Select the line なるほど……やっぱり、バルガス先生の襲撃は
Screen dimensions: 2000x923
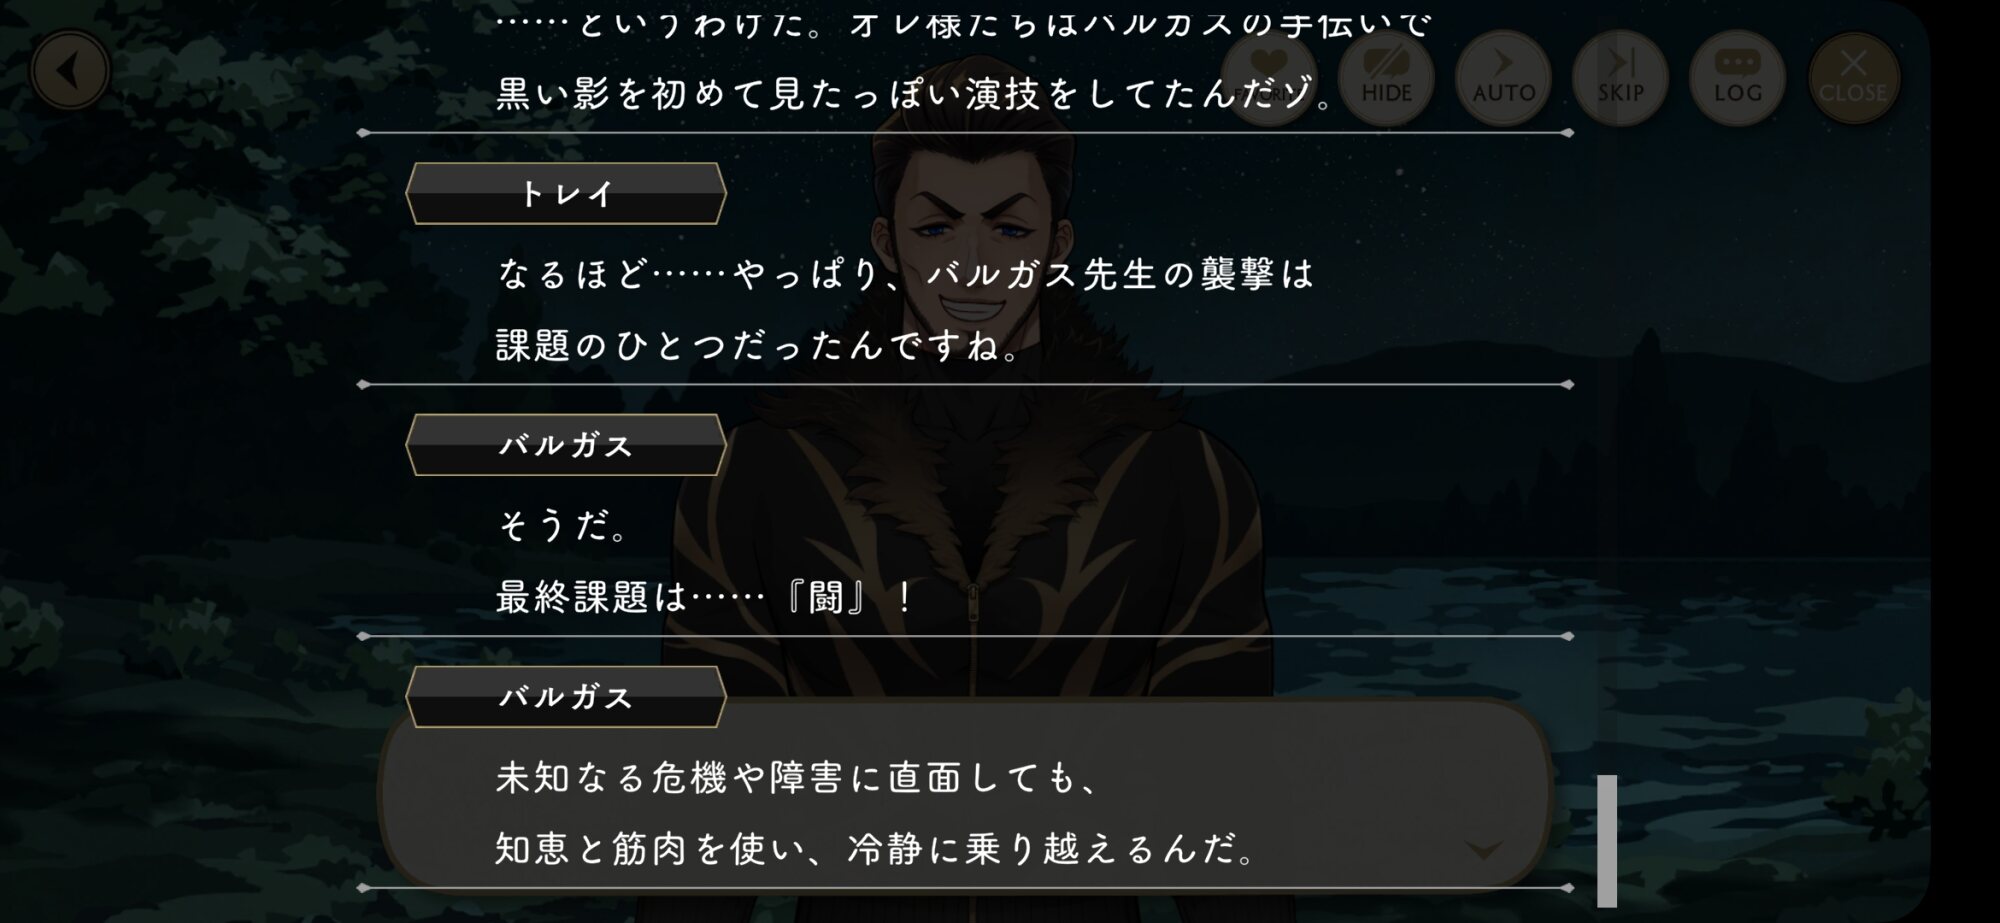click(906, 274)
